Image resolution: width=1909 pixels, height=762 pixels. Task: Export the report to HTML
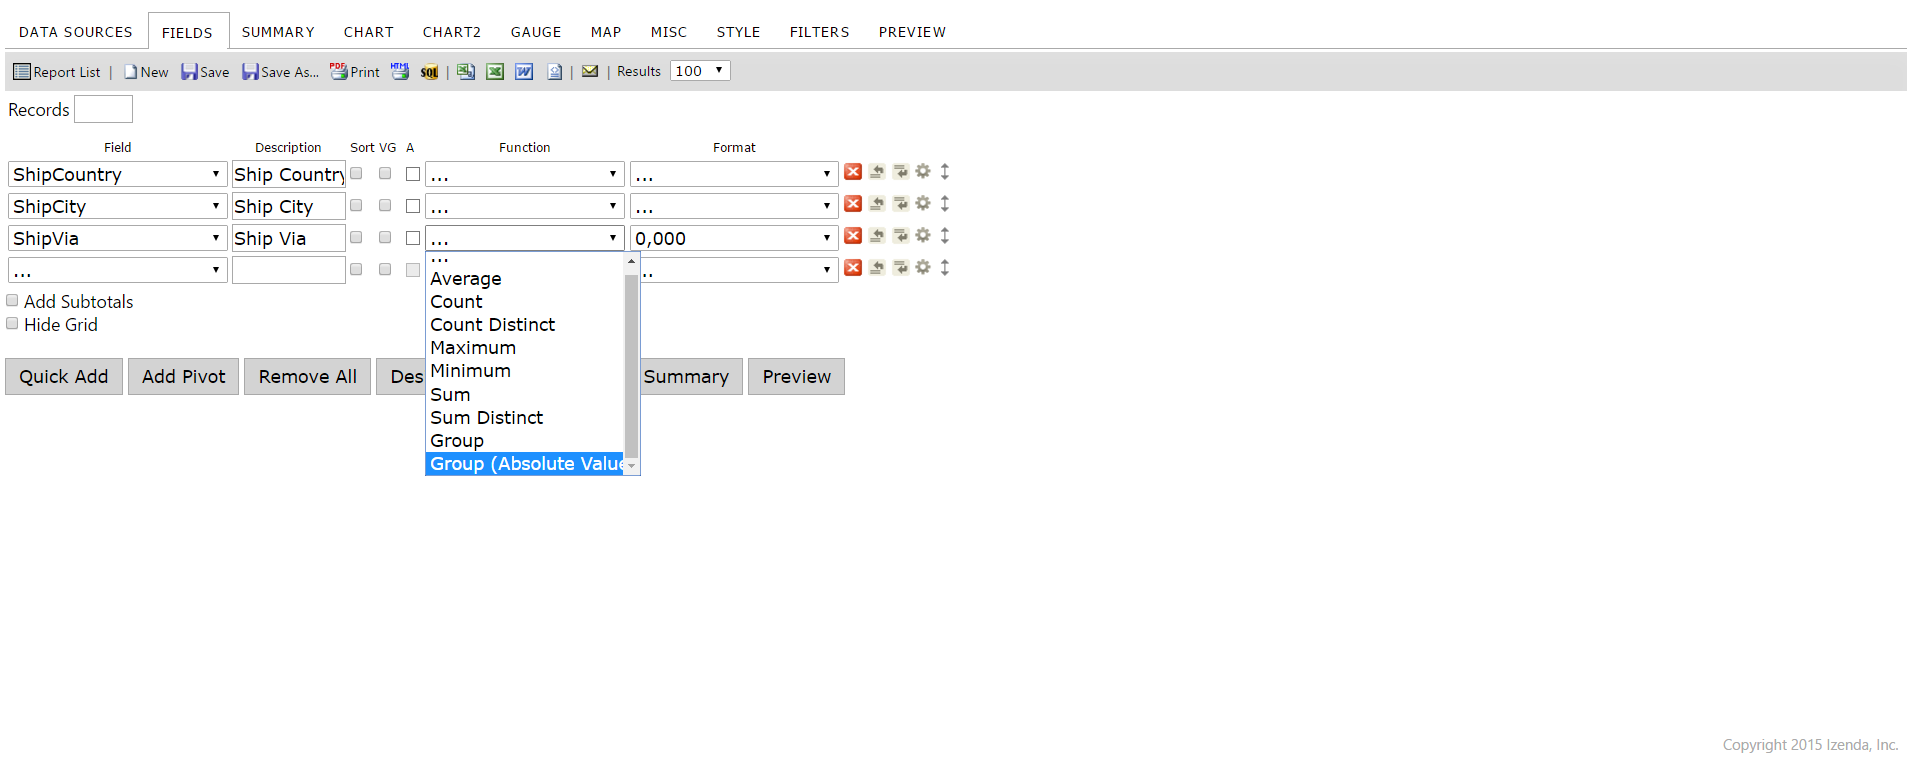[400, 72]
